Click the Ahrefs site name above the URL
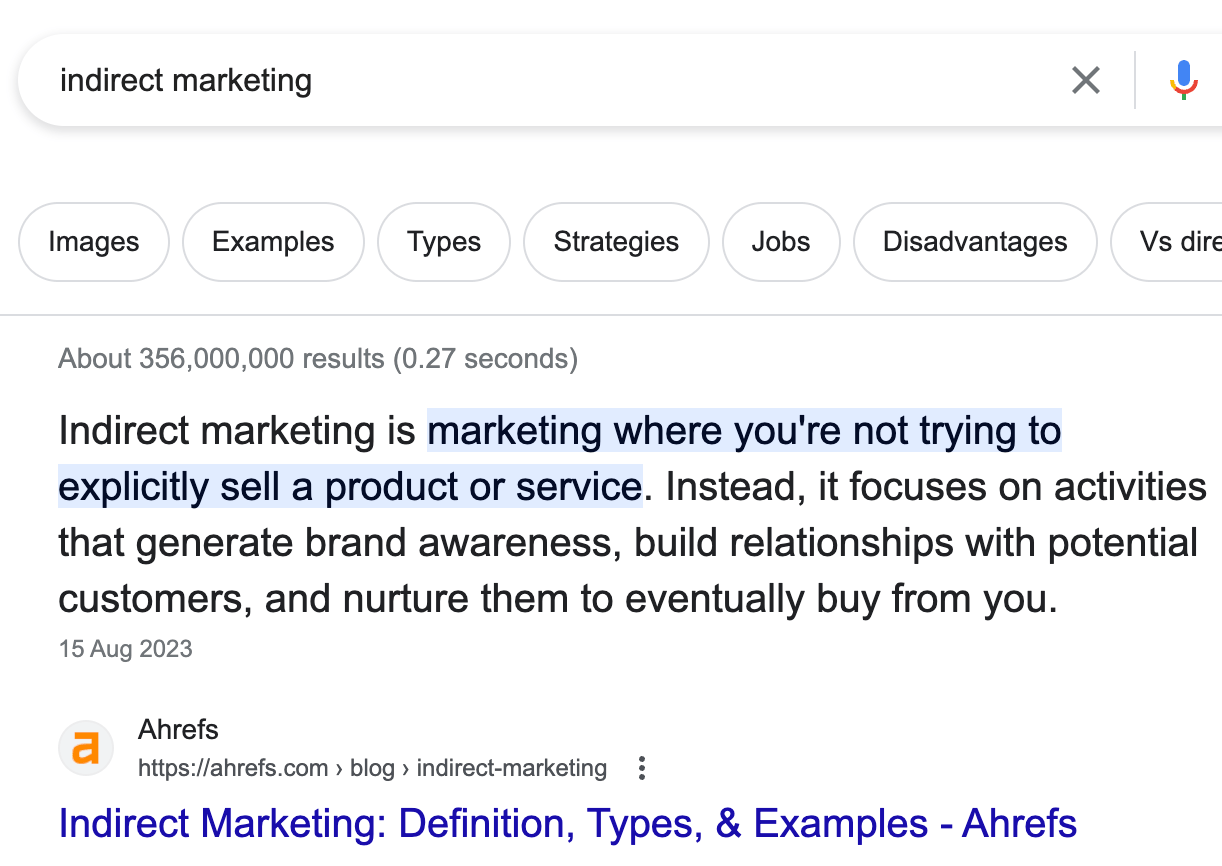This screenshot has height=866, width=1222. 178,730
